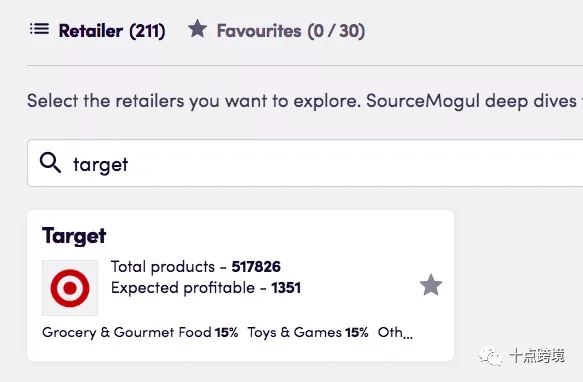Screen dimensions: 583x382
Task: Click the 十点跨境 watermark text
Action: (x=537, y=356)
